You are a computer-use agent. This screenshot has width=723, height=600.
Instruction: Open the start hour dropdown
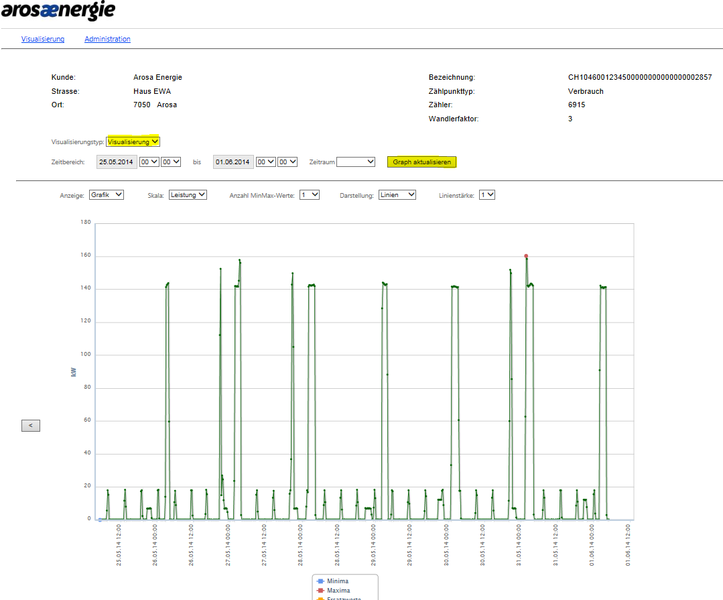(x=149, y=161)
